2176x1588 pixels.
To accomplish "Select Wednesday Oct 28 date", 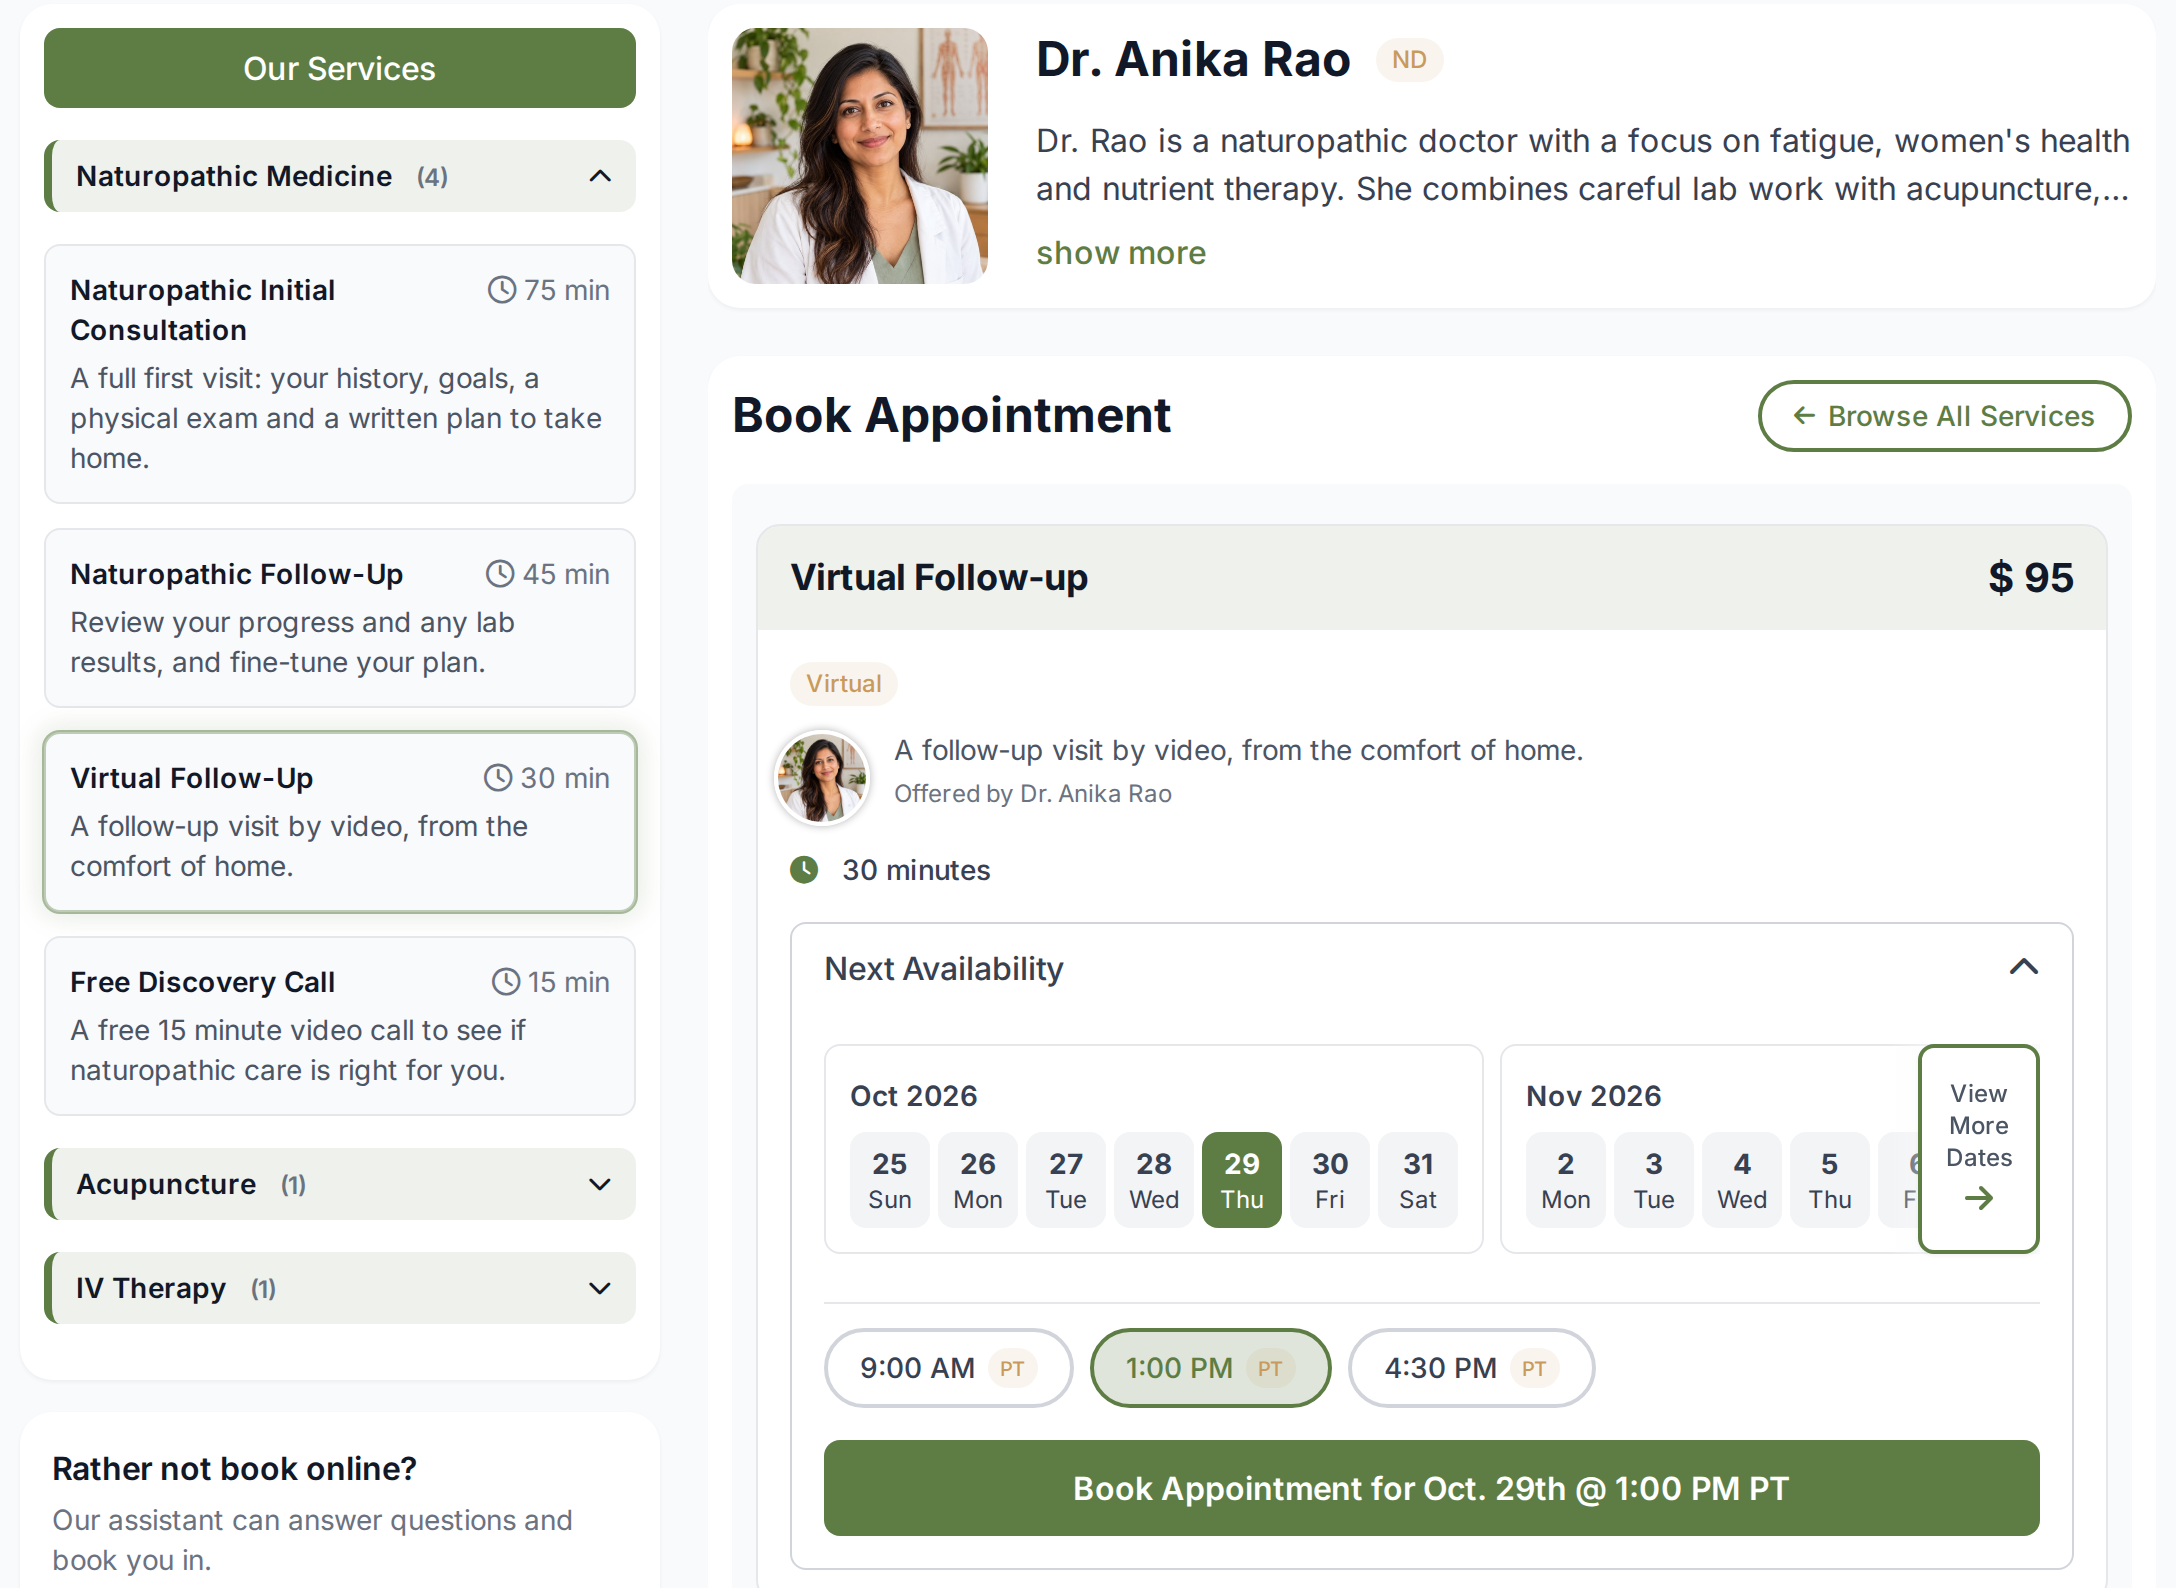I will pos(1154,1180).
